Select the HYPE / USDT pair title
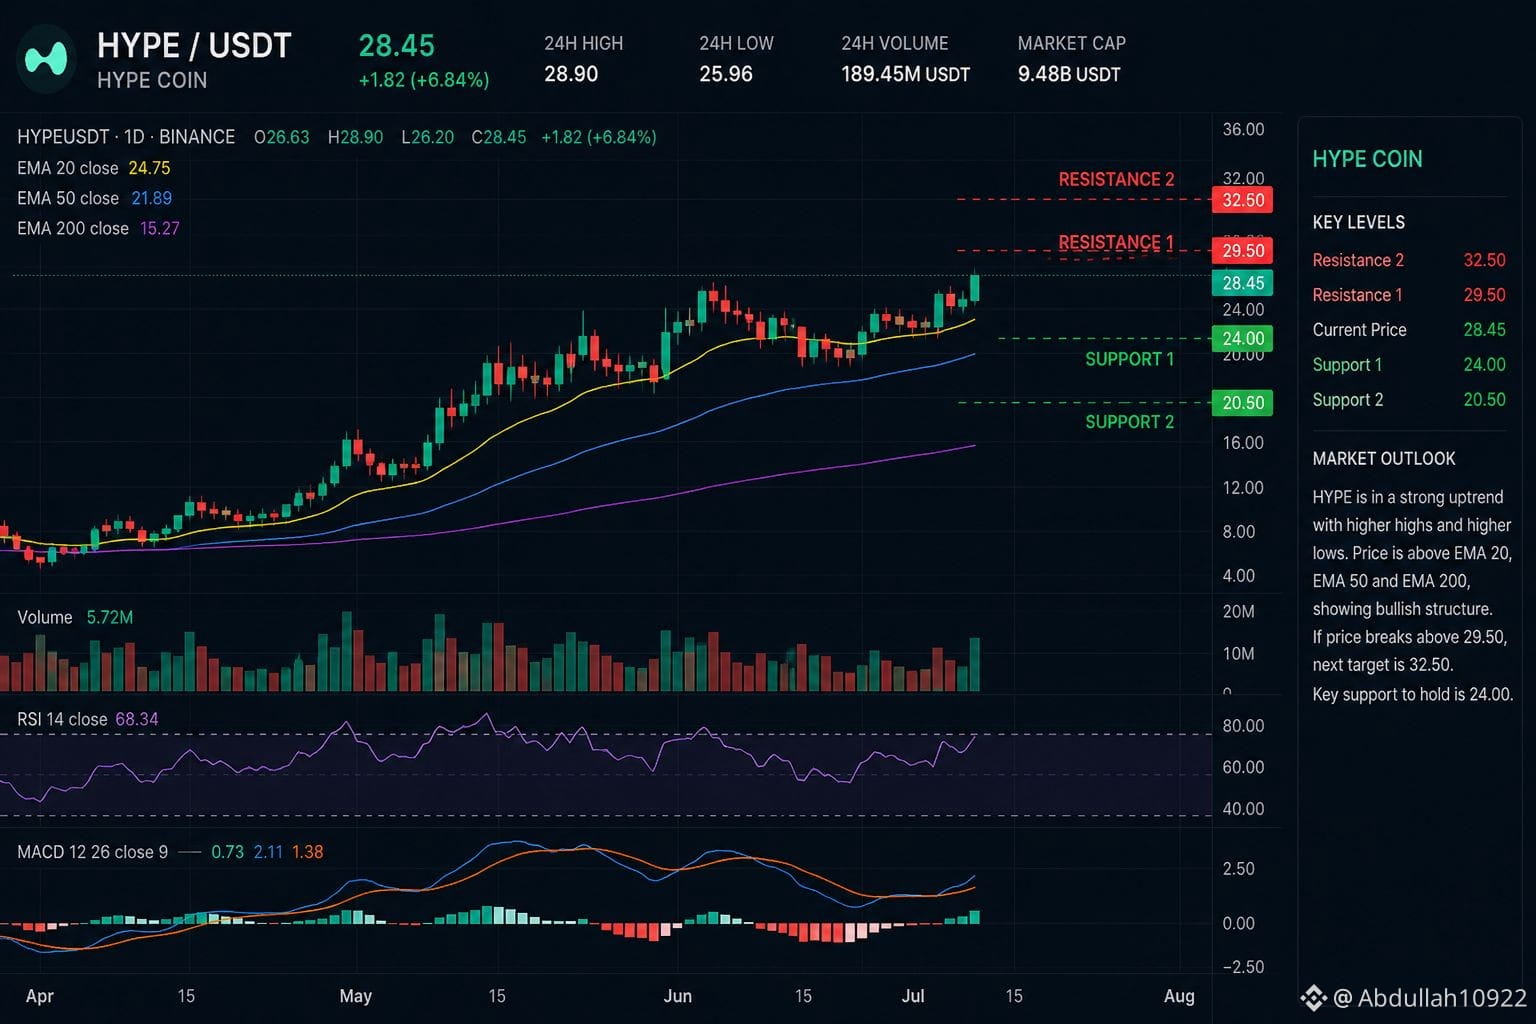The height and width of the screenshot is (1024, 1536). tap(194, 46)
